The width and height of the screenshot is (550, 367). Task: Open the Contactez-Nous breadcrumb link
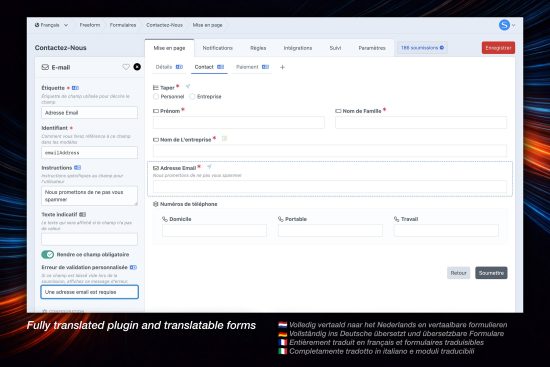click(x=164, y=25)
